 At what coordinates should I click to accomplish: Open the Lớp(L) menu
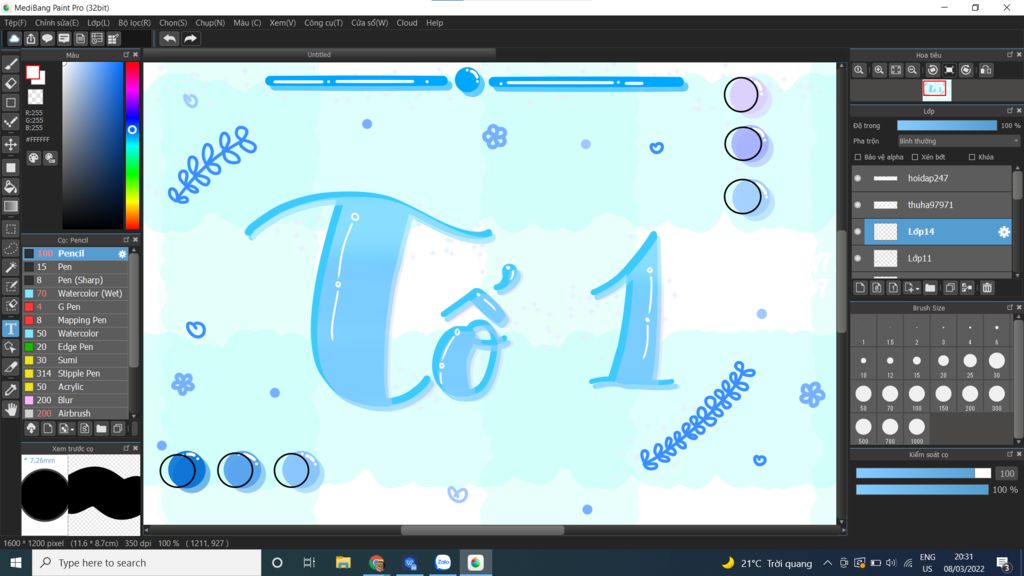(98, 23)
